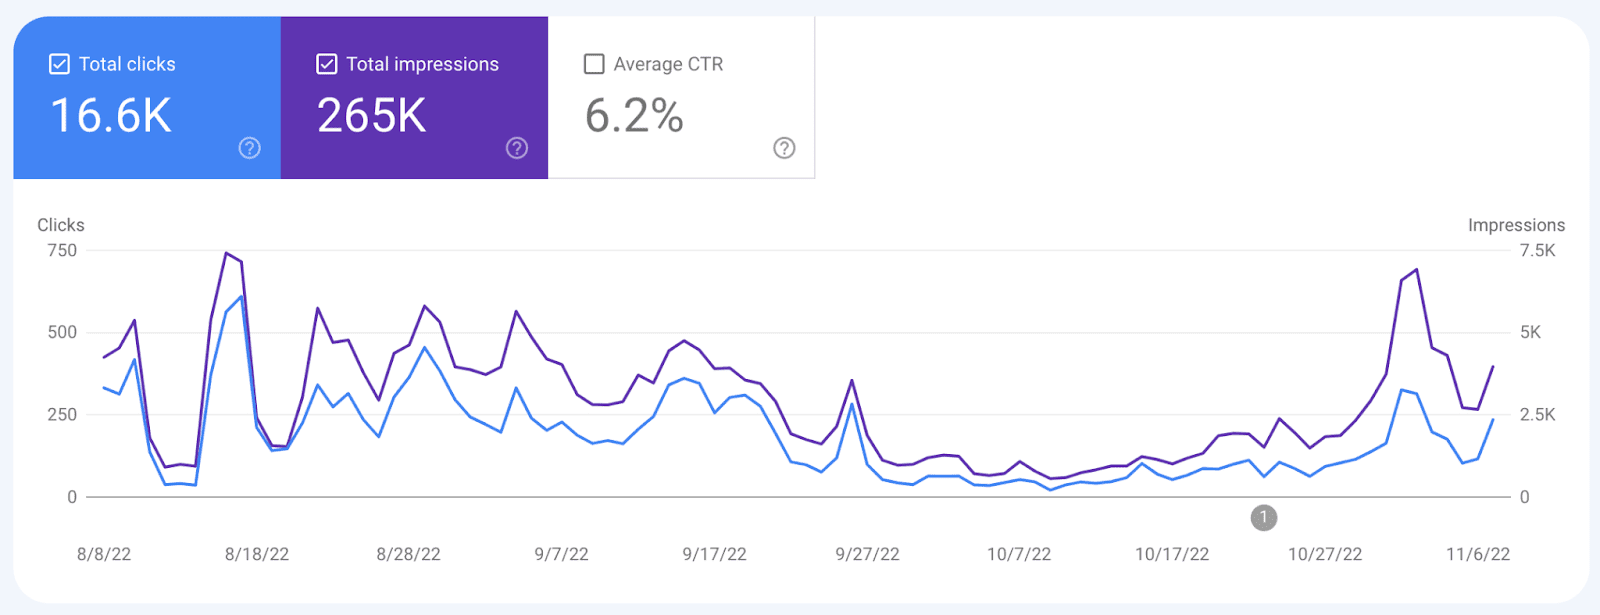Click the 265K total impressions value
This screenshot has height=615, width=1600.
pos(372,116)
